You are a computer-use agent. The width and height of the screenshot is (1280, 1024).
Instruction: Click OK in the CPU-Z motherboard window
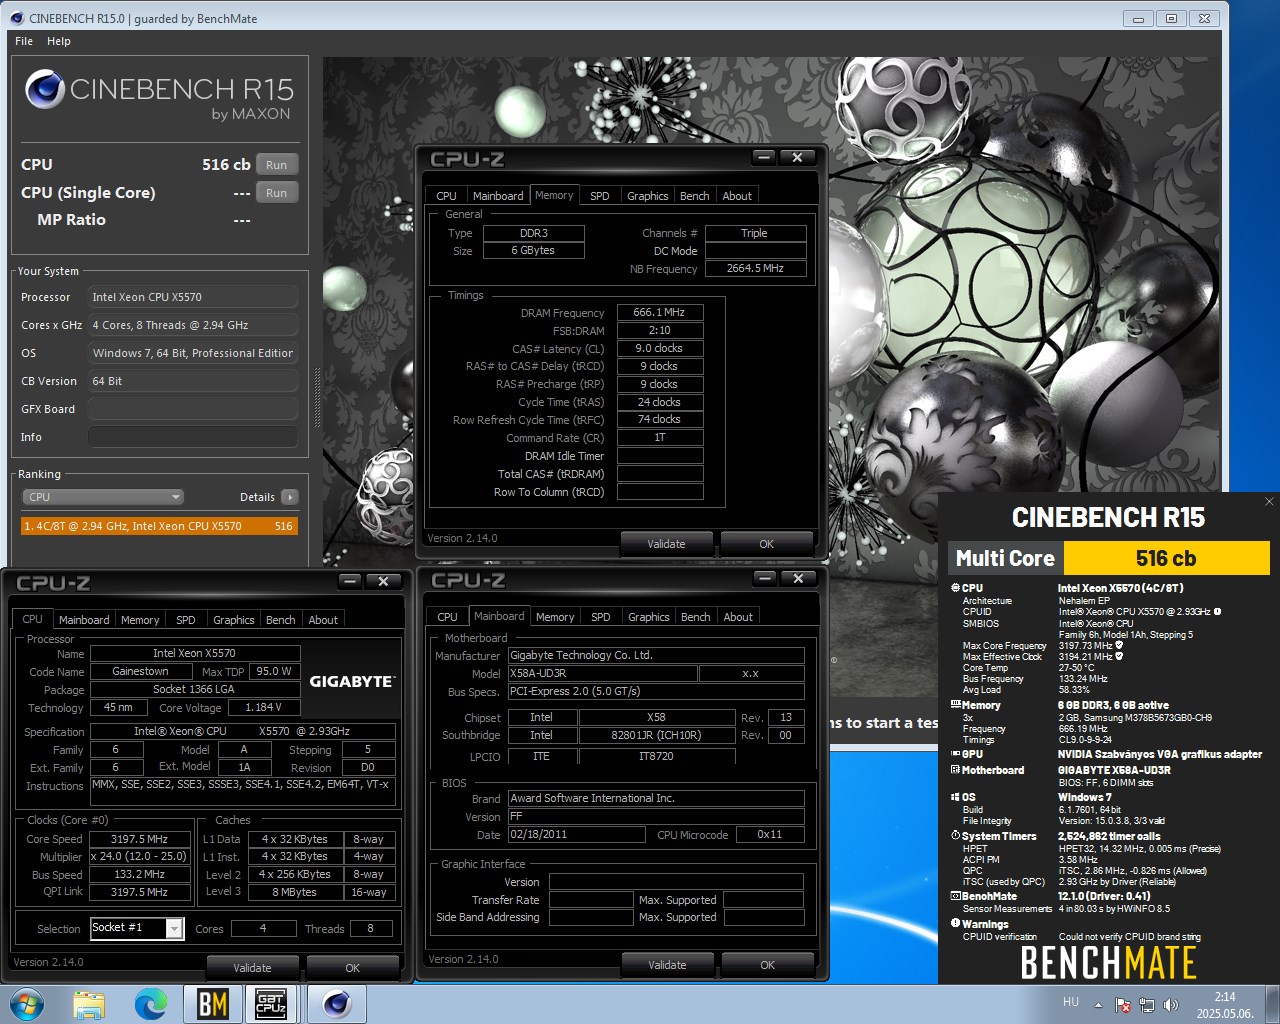(768, 965)
